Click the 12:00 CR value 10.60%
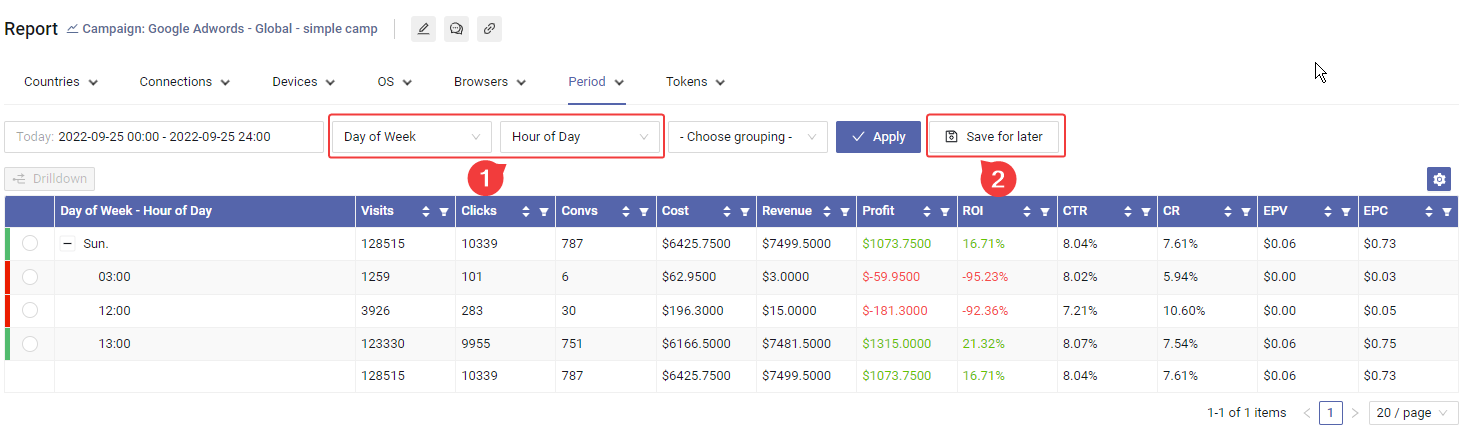The width and height of the screenshot is (1464, 441). [1184, 310]
